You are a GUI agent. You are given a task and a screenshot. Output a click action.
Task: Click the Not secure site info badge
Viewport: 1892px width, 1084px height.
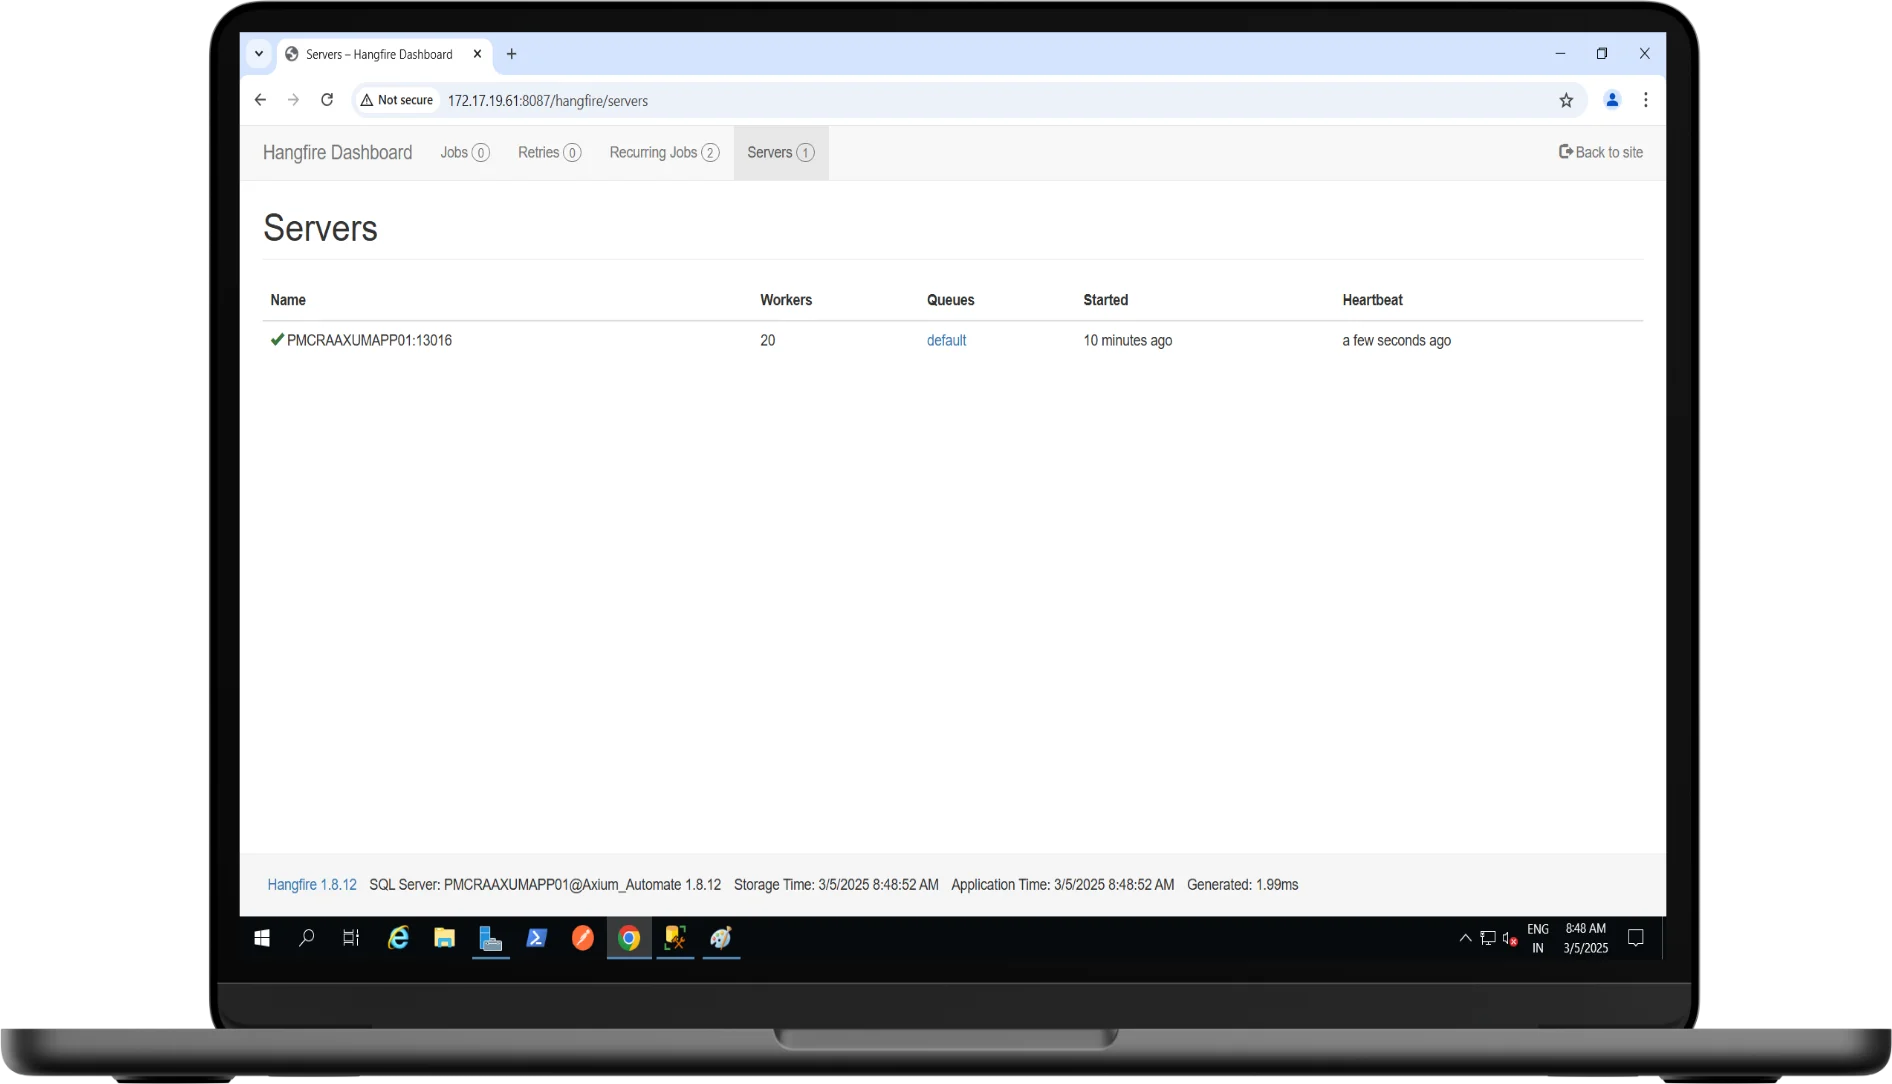click(397, 100)
